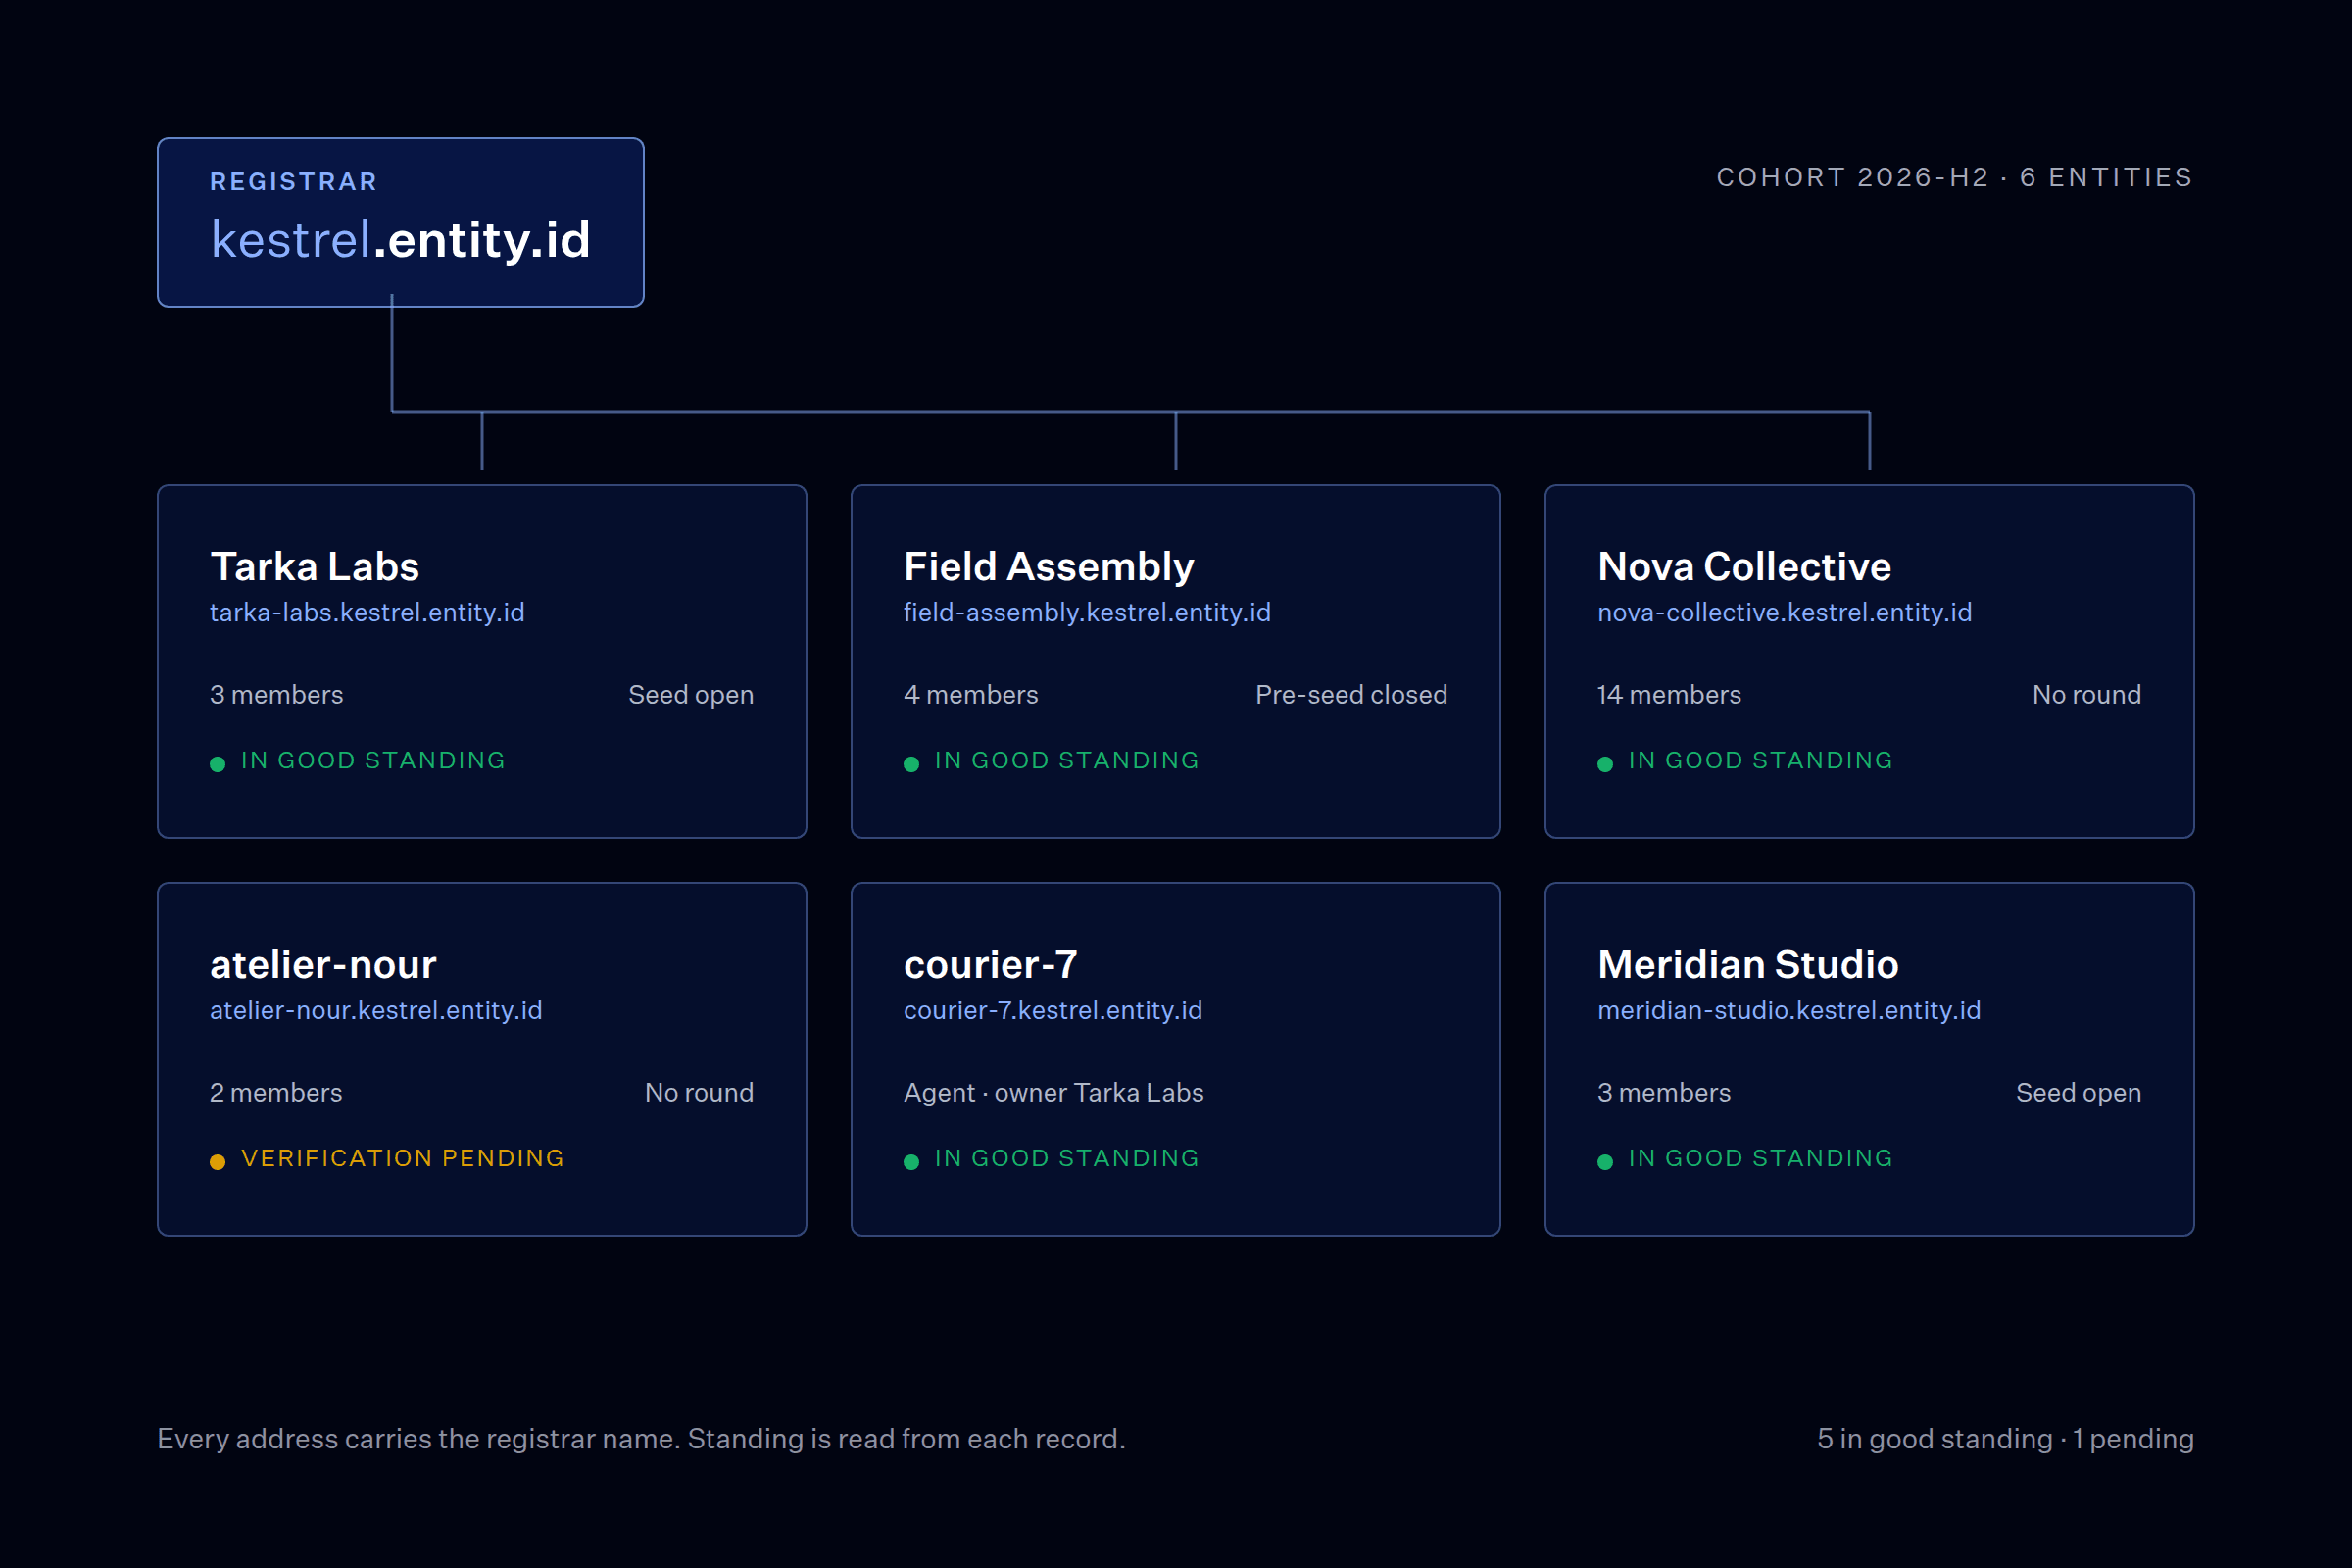Select the Nova Collective card title

(1744, 566)
